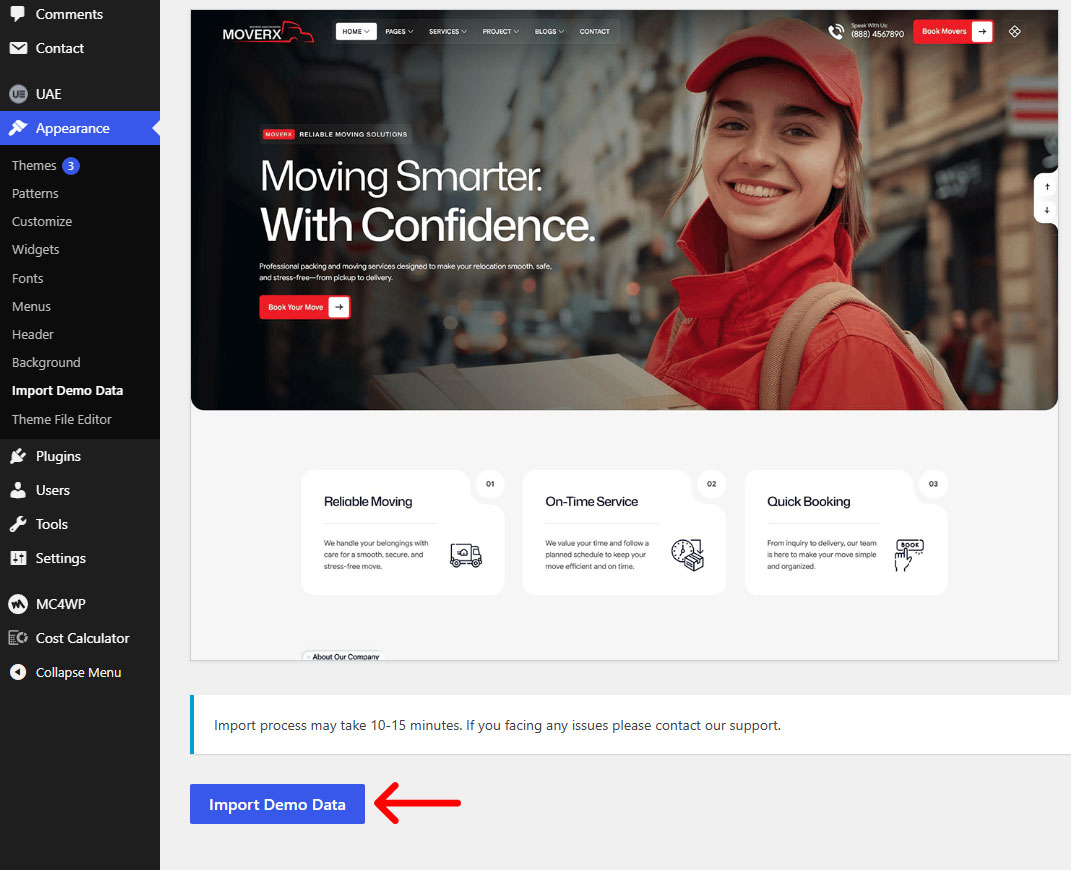Expand the SERVICES dropdown in preview
This screenshot has height=870, width=1071.
click(448, 31)
